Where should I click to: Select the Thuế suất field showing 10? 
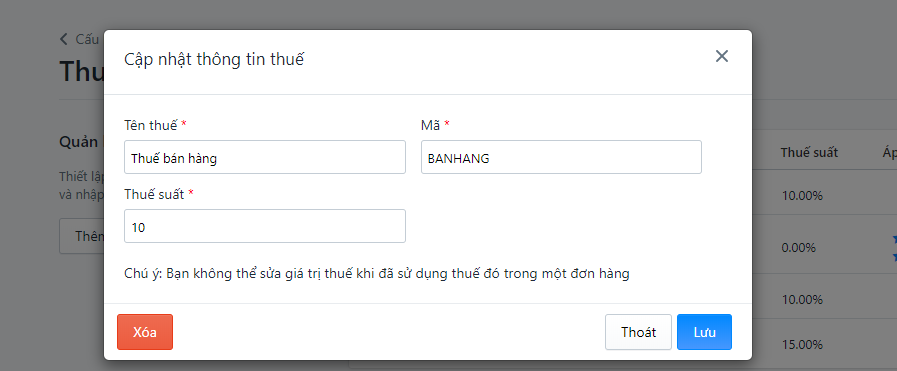coord(265,226)
